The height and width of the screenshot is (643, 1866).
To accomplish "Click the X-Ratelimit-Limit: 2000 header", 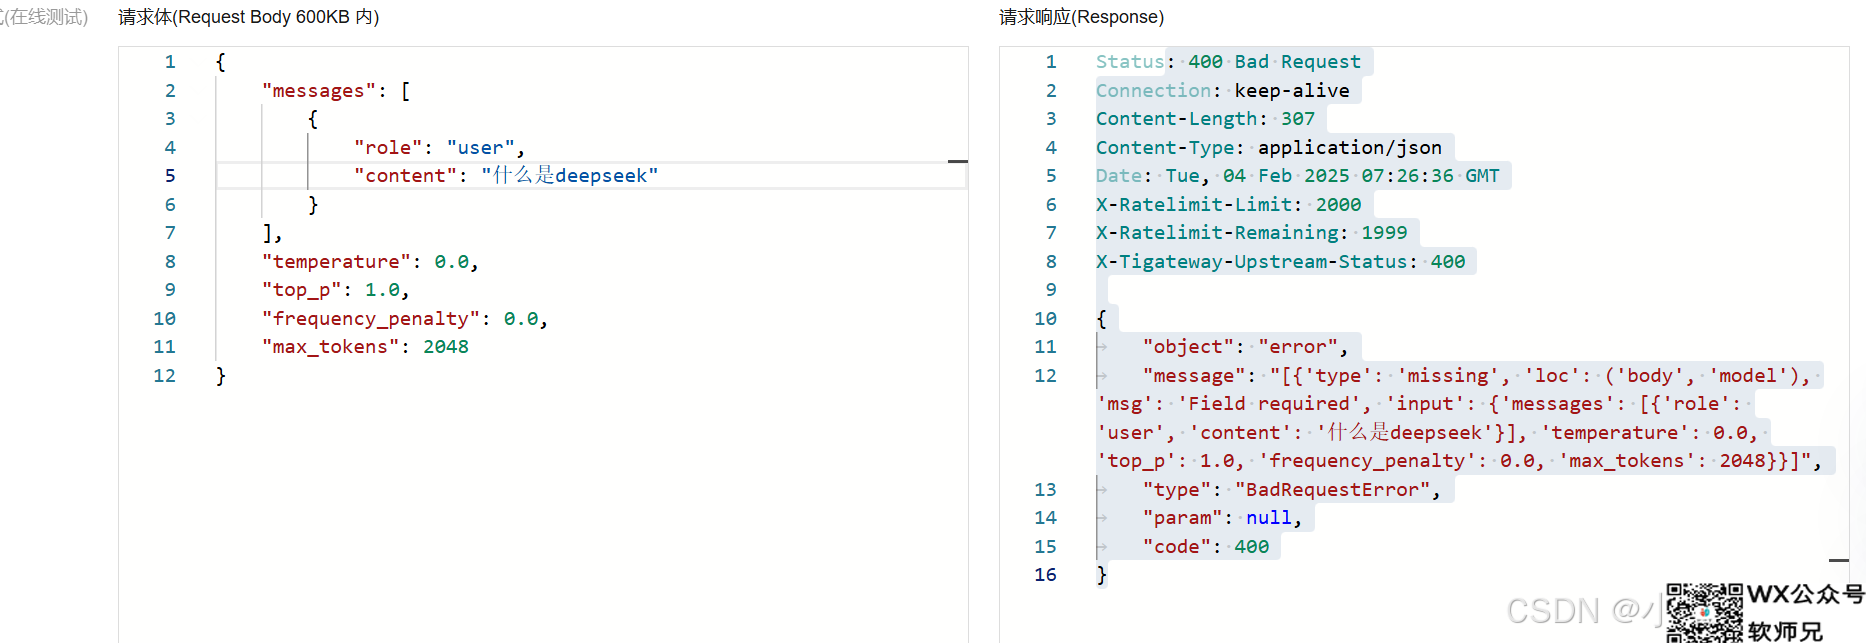I will tap(1228, 205).
